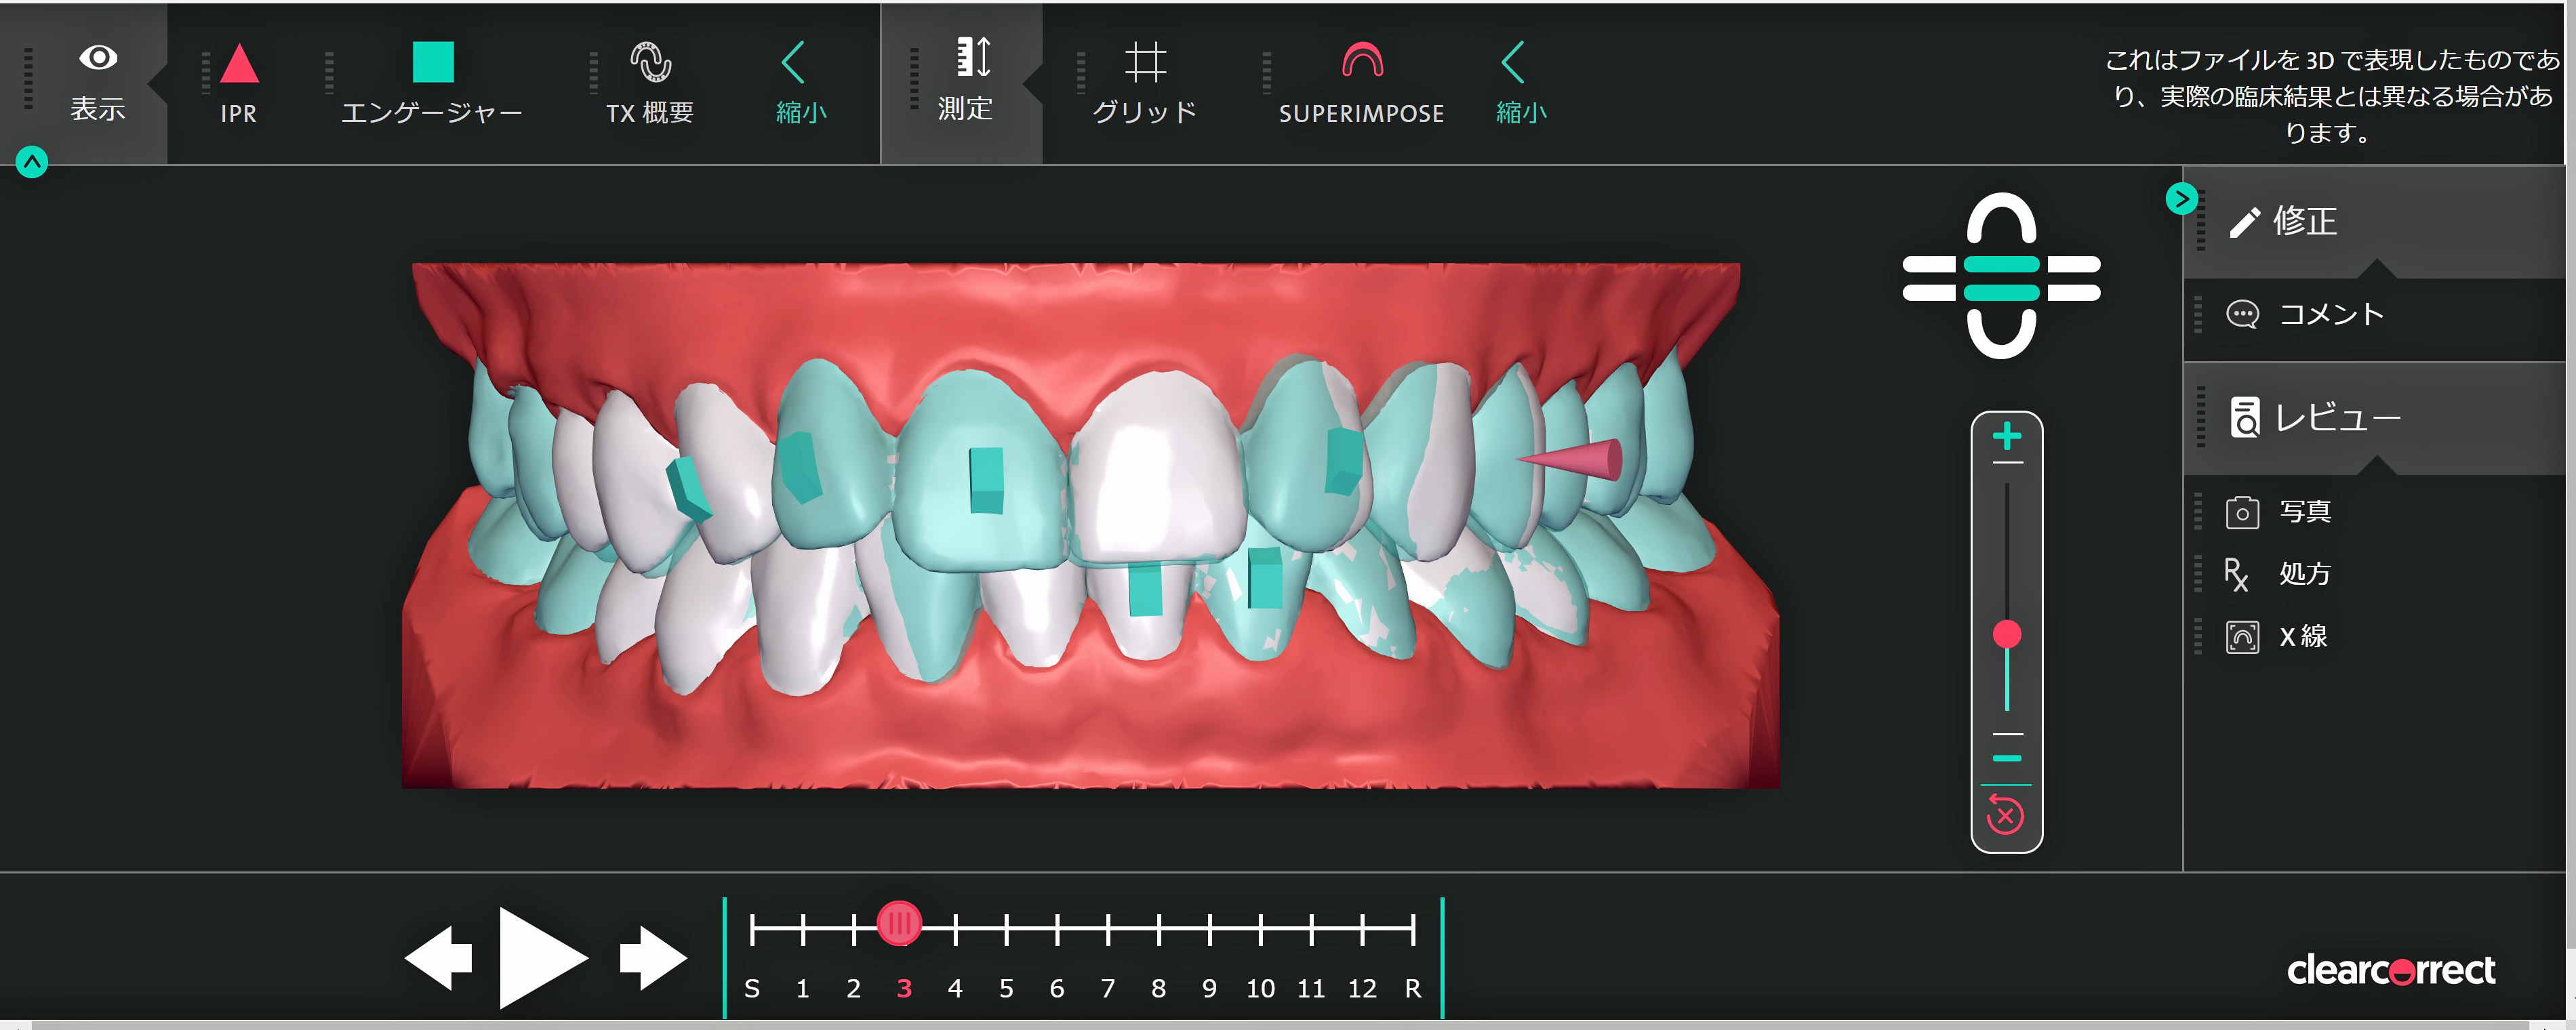The height and width of the screenshot is (1030, 2576).
Task: Jump to stage 5 on timeline
Action: tap(1006, 988)
